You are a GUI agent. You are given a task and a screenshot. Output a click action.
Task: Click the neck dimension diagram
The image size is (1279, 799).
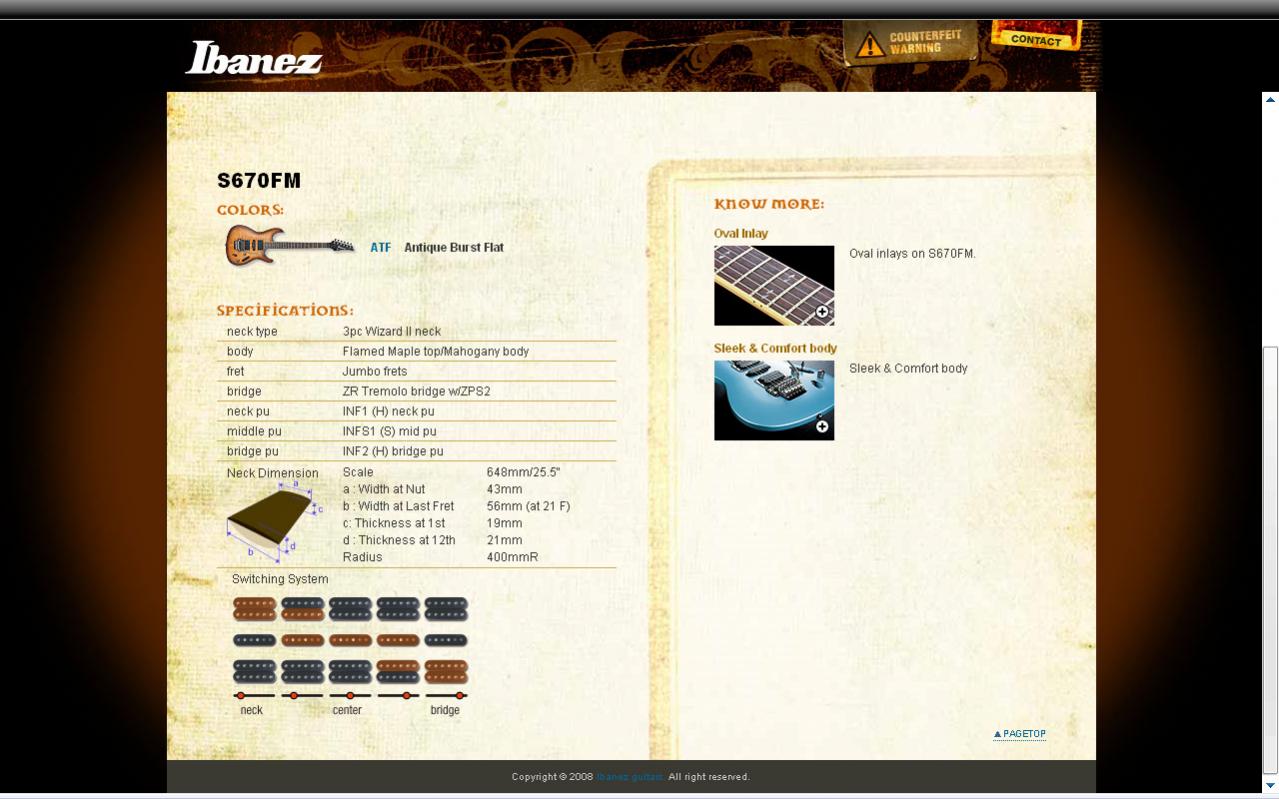pyautogui.click(x=274, y=523)
